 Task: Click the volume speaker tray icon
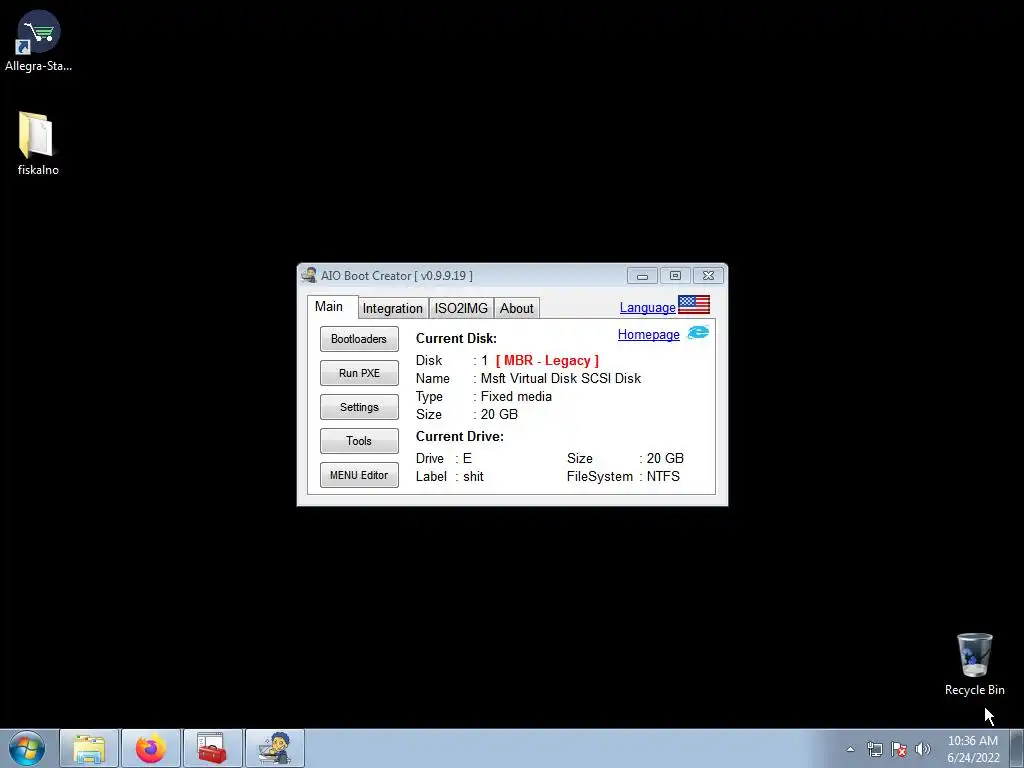pyautogui.click(x=922, y=749)
